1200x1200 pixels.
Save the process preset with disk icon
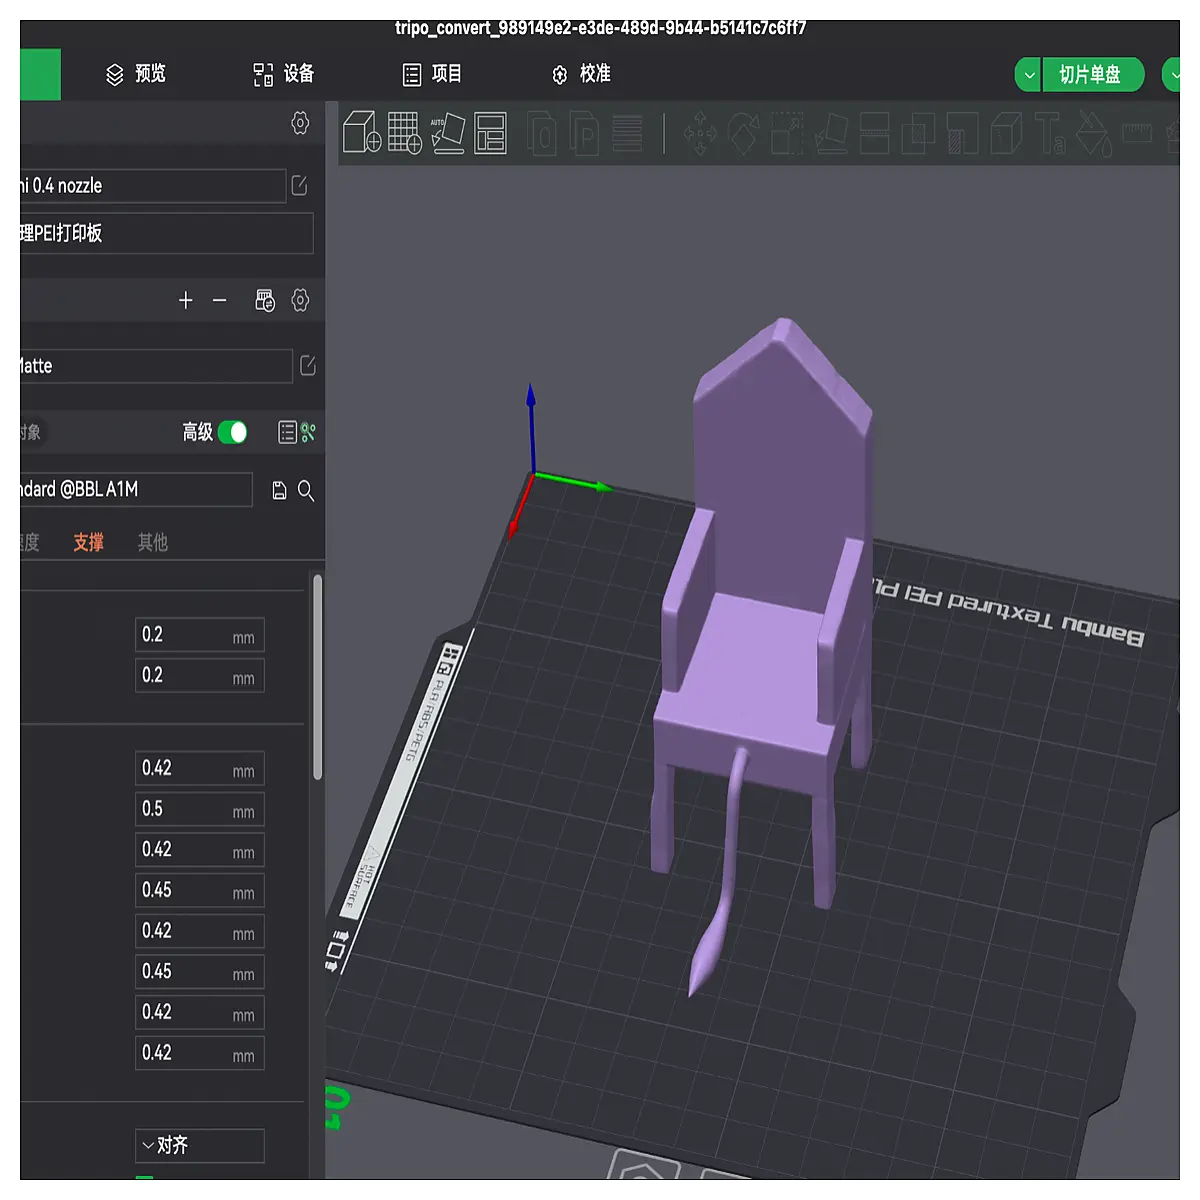[x=279, y=491]
